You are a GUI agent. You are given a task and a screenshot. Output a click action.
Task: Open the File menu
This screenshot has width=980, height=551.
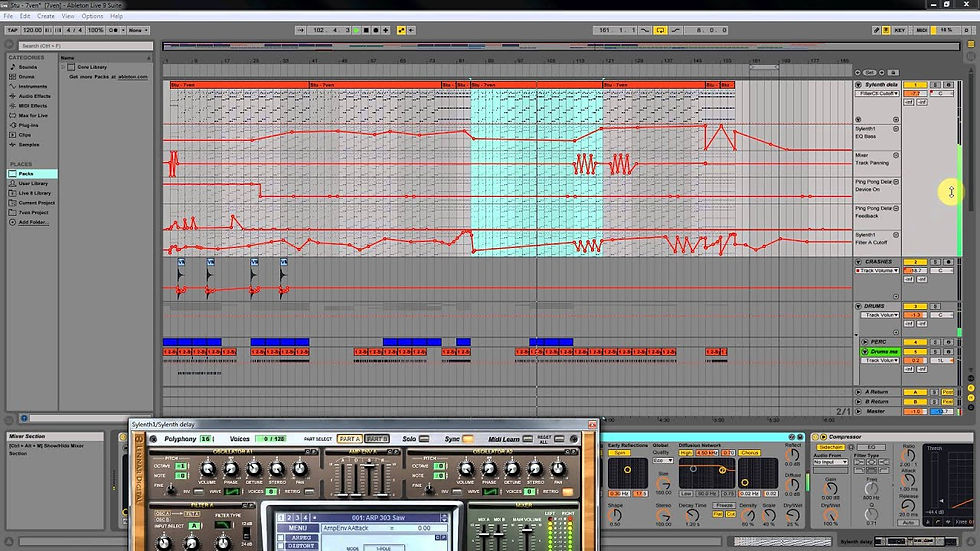[x=8, y=16]
